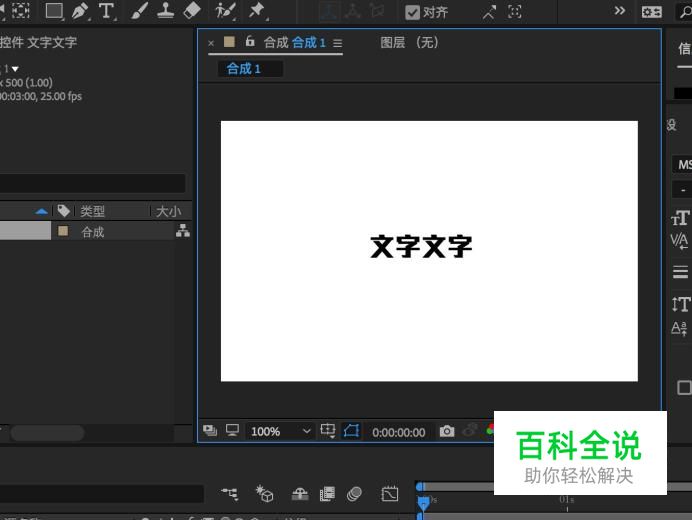The image size is (692, 520).
Task: Open the workspace layout icon in the toolbar
Action: pyautogui.click(x=651, y=12)
